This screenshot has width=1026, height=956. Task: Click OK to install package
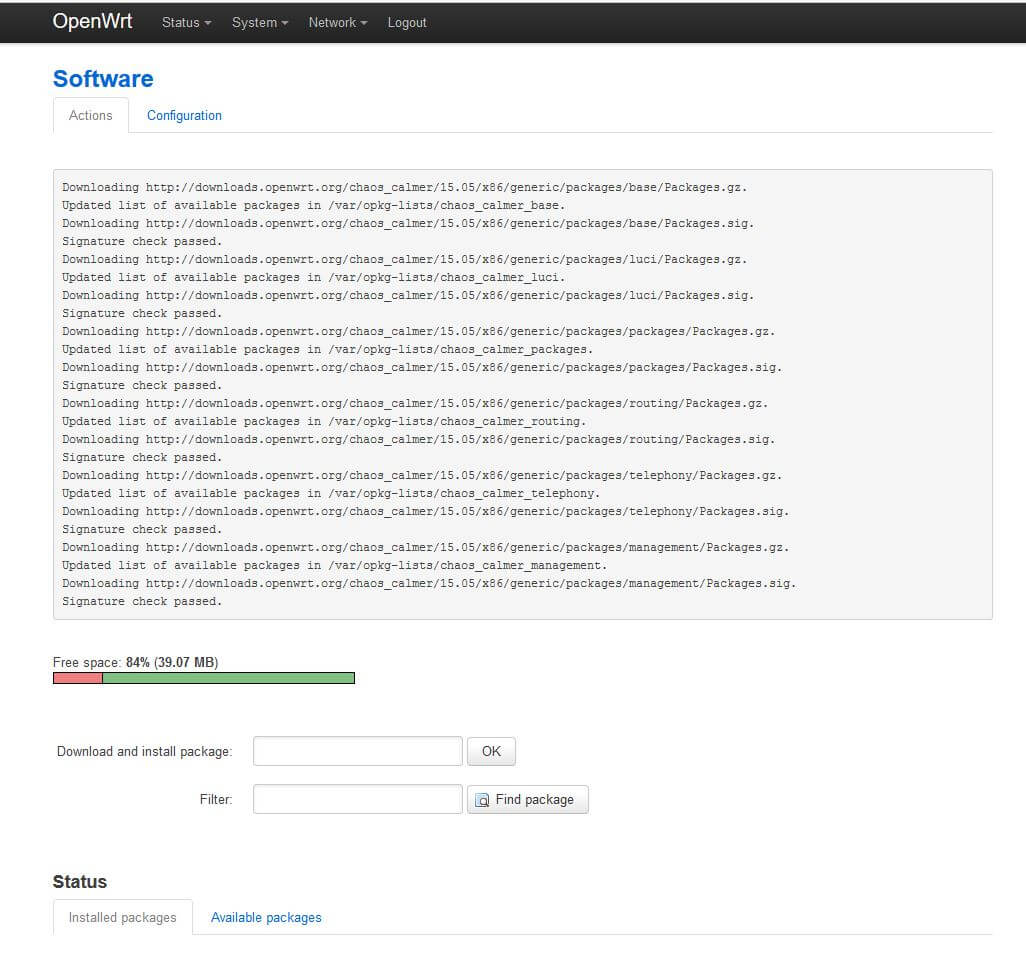pos(491,751)
